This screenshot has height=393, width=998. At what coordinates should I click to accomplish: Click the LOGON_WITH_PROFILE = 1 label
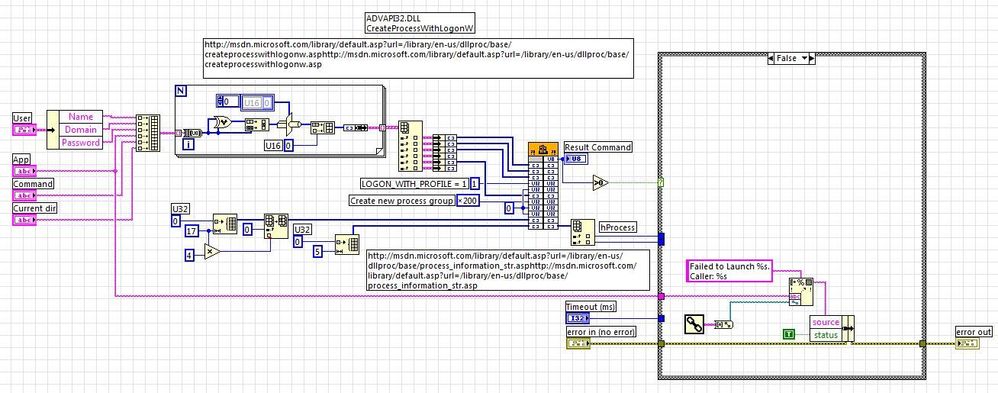(x=414, y=183)
